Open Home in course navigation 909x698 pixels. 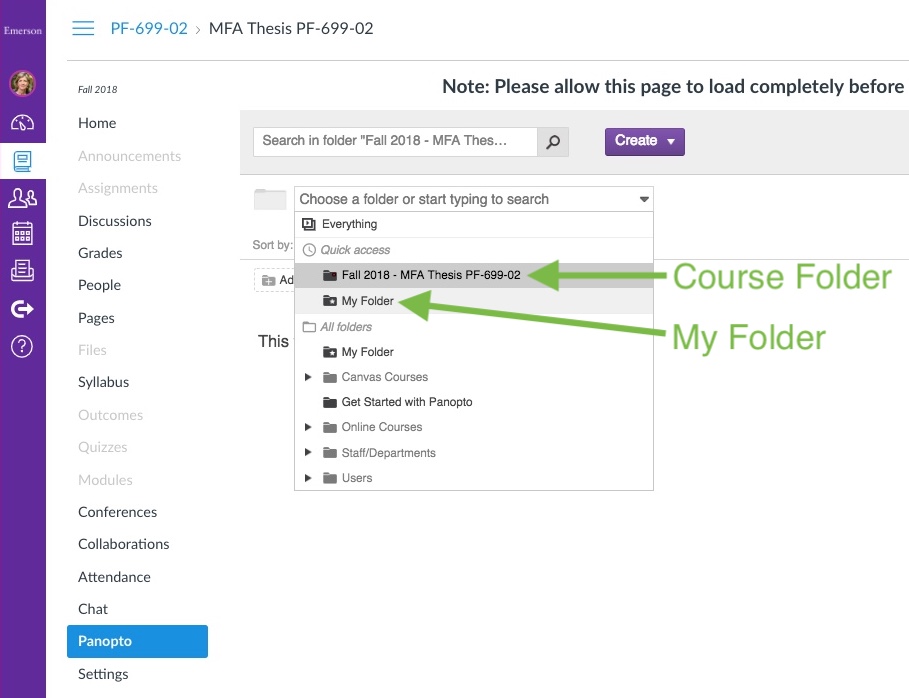[97, 123]
